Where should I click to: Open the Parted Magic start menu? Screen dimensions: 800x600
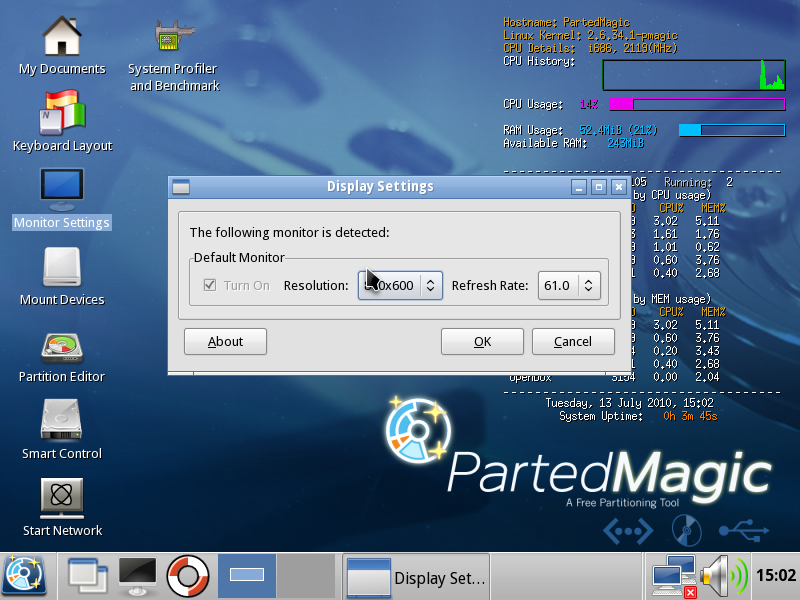point(24,575)
